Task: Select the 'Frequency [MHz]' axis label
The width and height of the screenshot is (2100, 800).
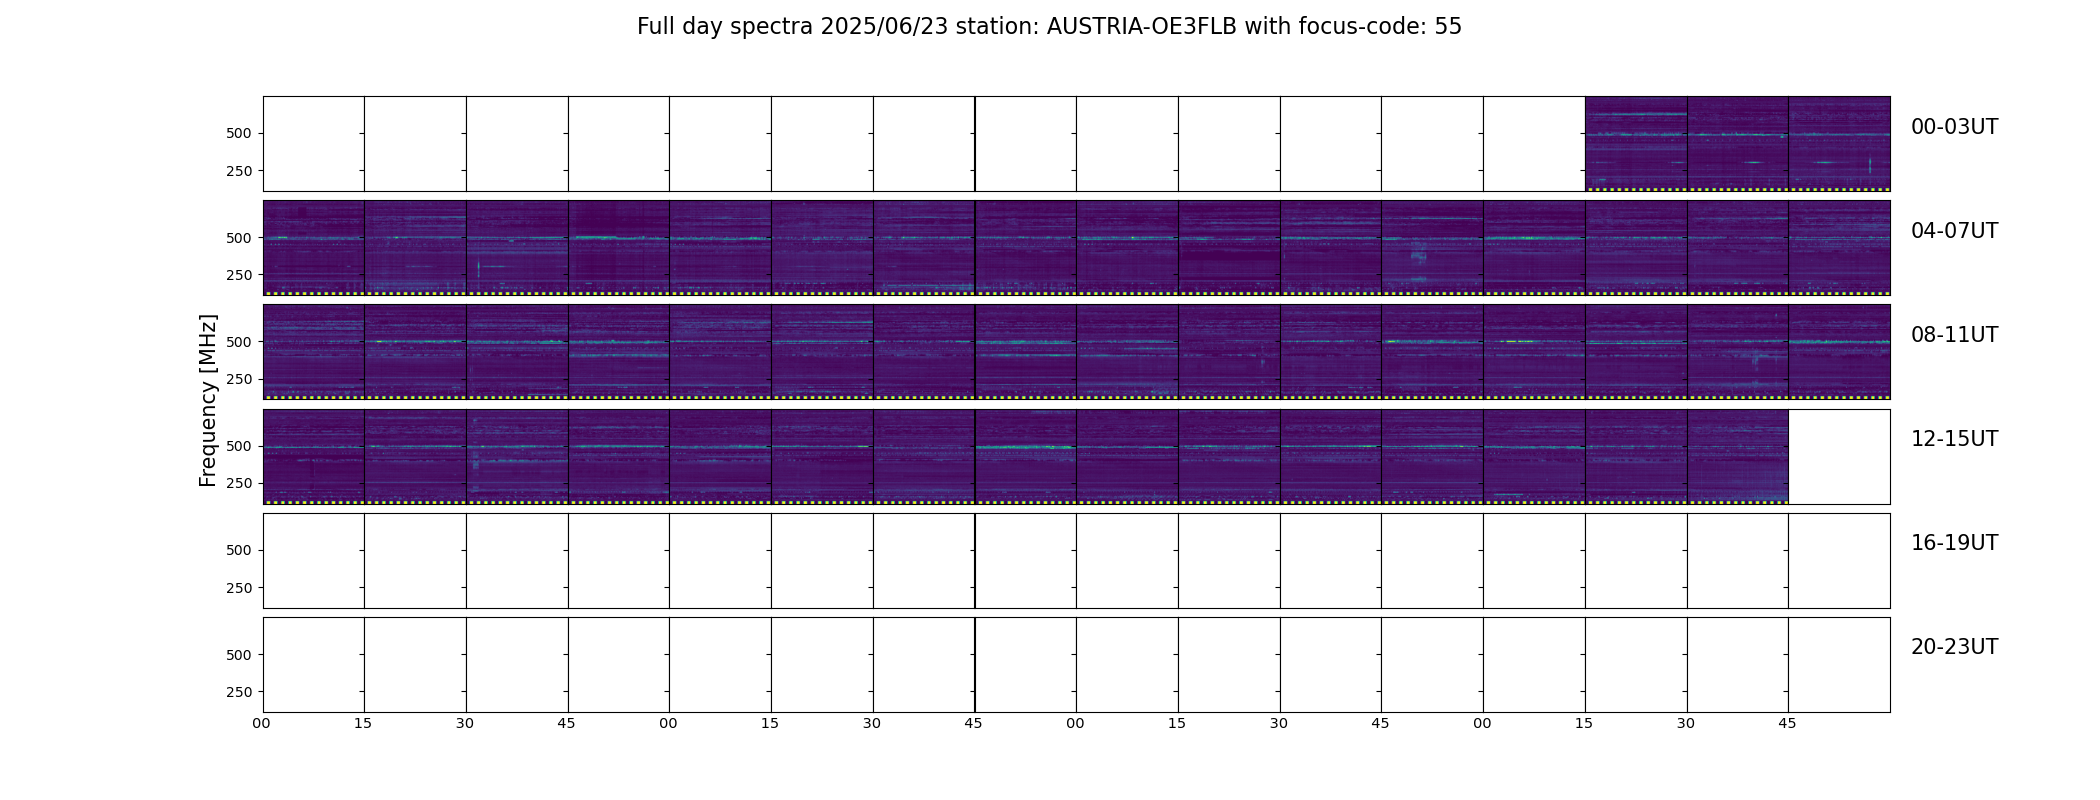Action: (208, 400)
